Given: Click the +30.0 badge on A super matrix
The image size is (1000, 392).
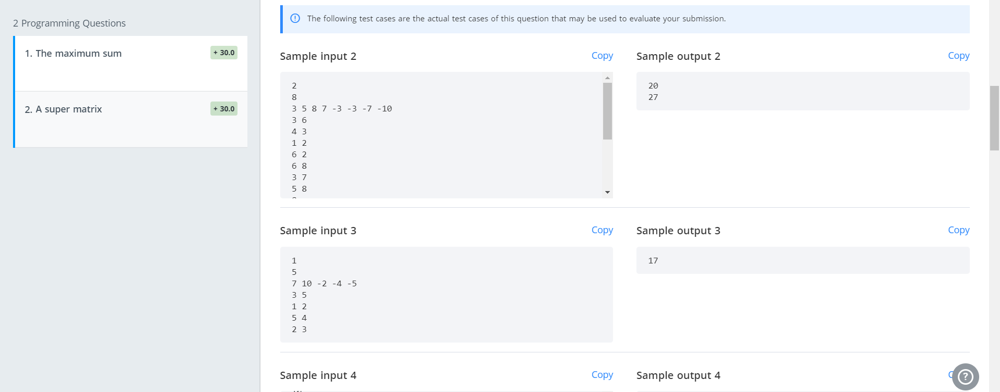Looking at the screenshot, I should 224,109.
